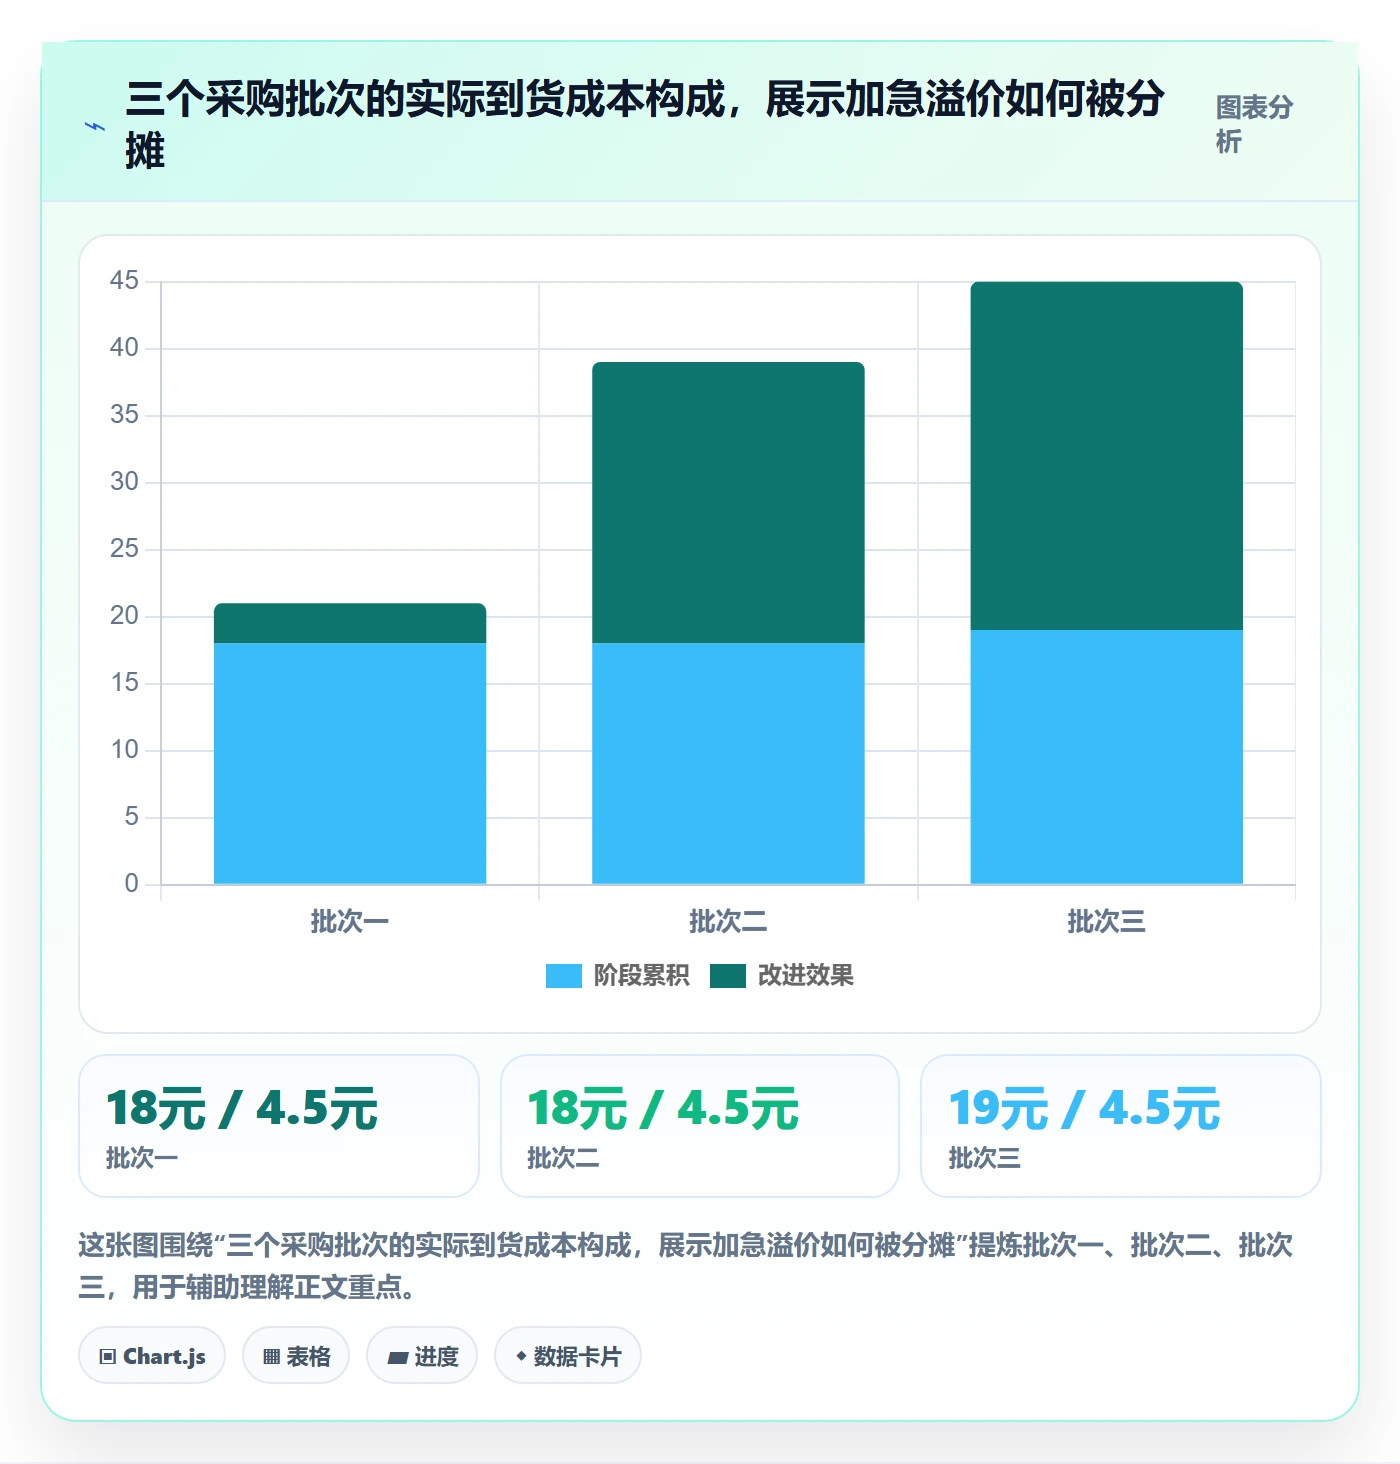1400x1464 pixels.
Task: Select the 18元 / 4.5元 value on 批次一 card
Action: [x=242, y=1109]
